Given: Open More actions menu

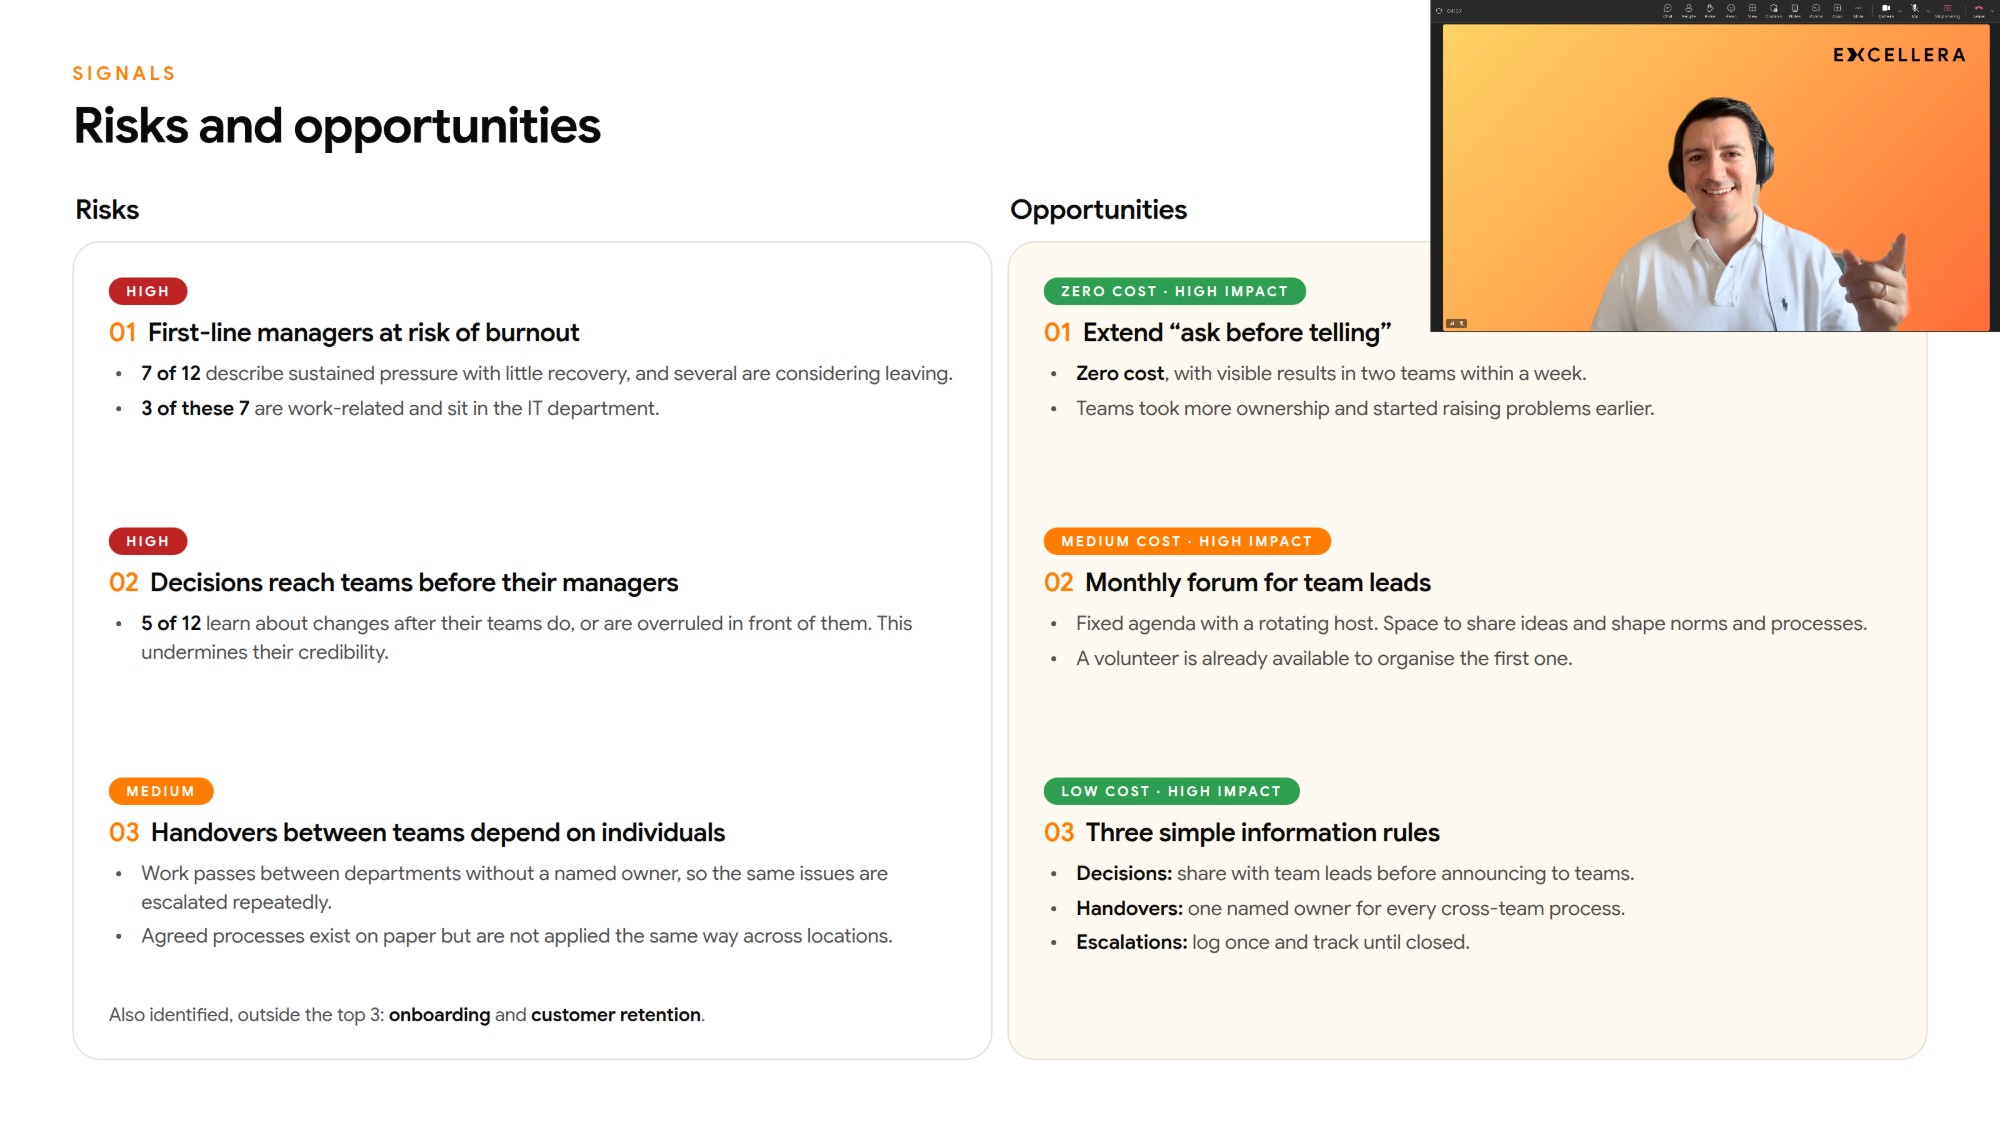Looking at the screenshot, I should (1858, 10).
